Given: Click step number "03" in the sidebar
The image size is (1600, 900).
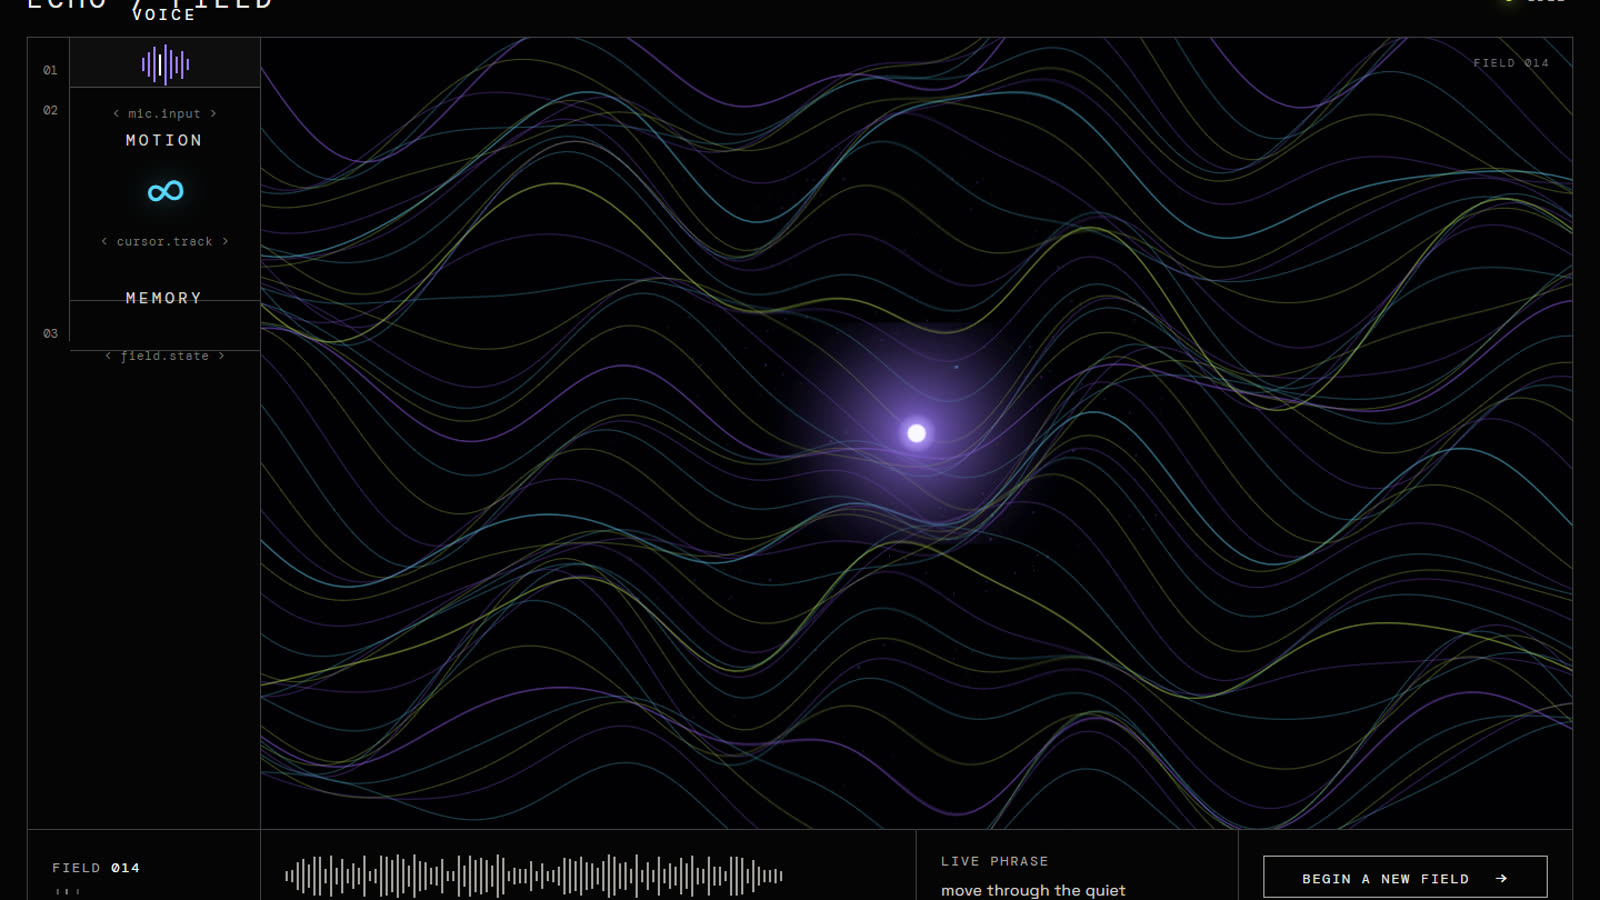Looking at the screenshot, I should [x=50, y=333].
